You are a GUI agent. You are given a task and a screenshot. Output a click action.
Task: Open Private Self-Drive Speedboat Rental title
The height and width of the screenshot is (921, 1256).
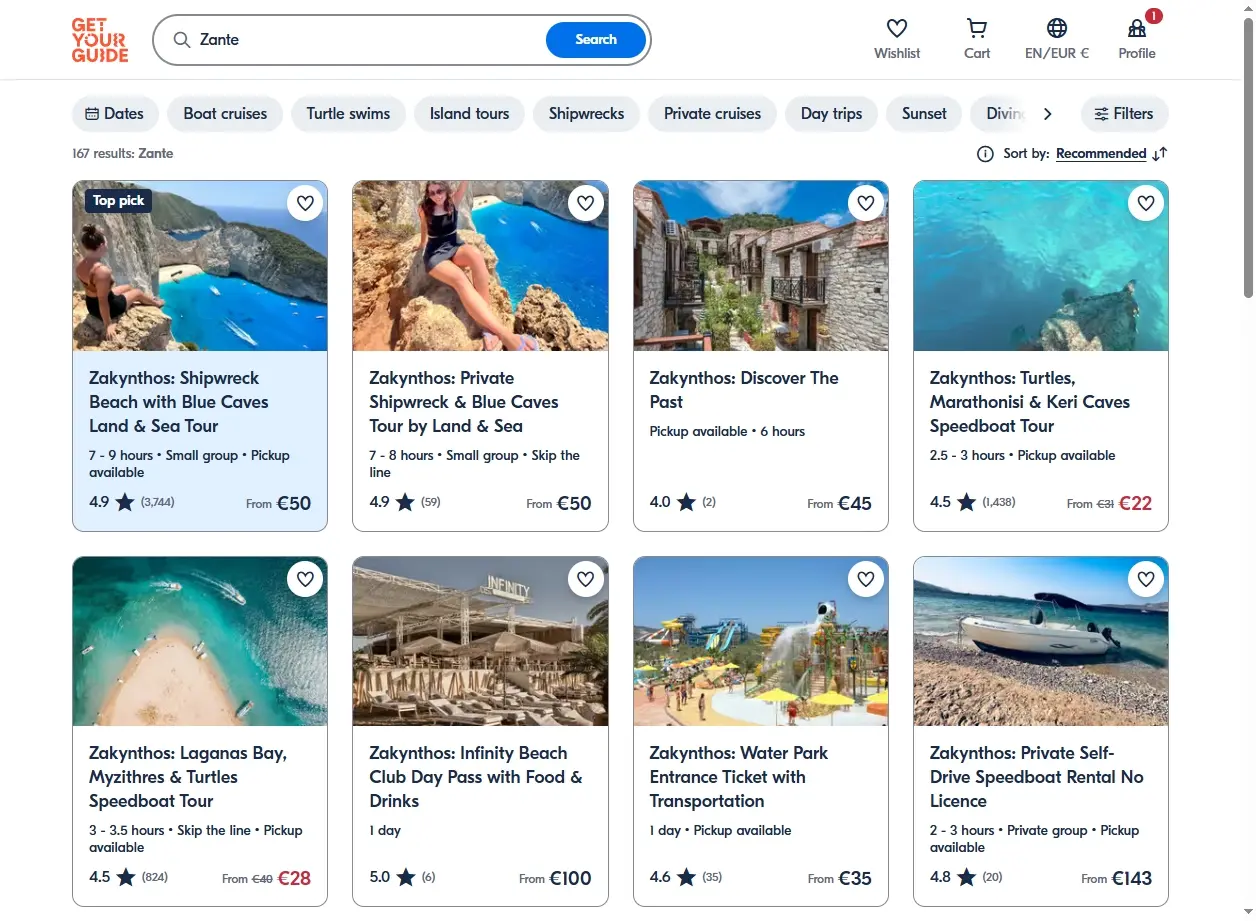pyautogui.click(x=1037, y=777)
